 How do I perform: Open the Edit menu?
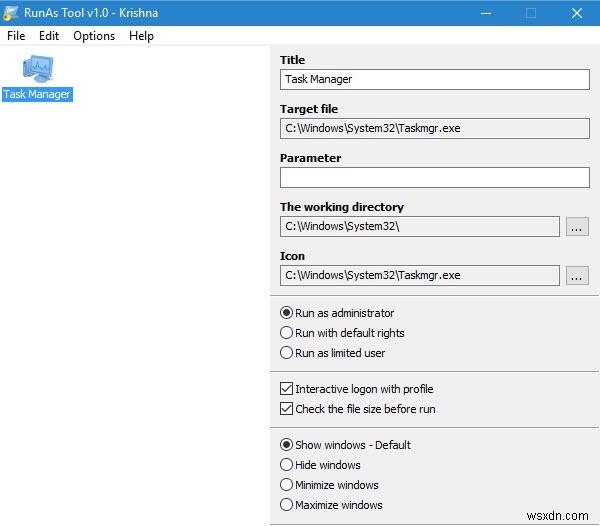(49, 36)
